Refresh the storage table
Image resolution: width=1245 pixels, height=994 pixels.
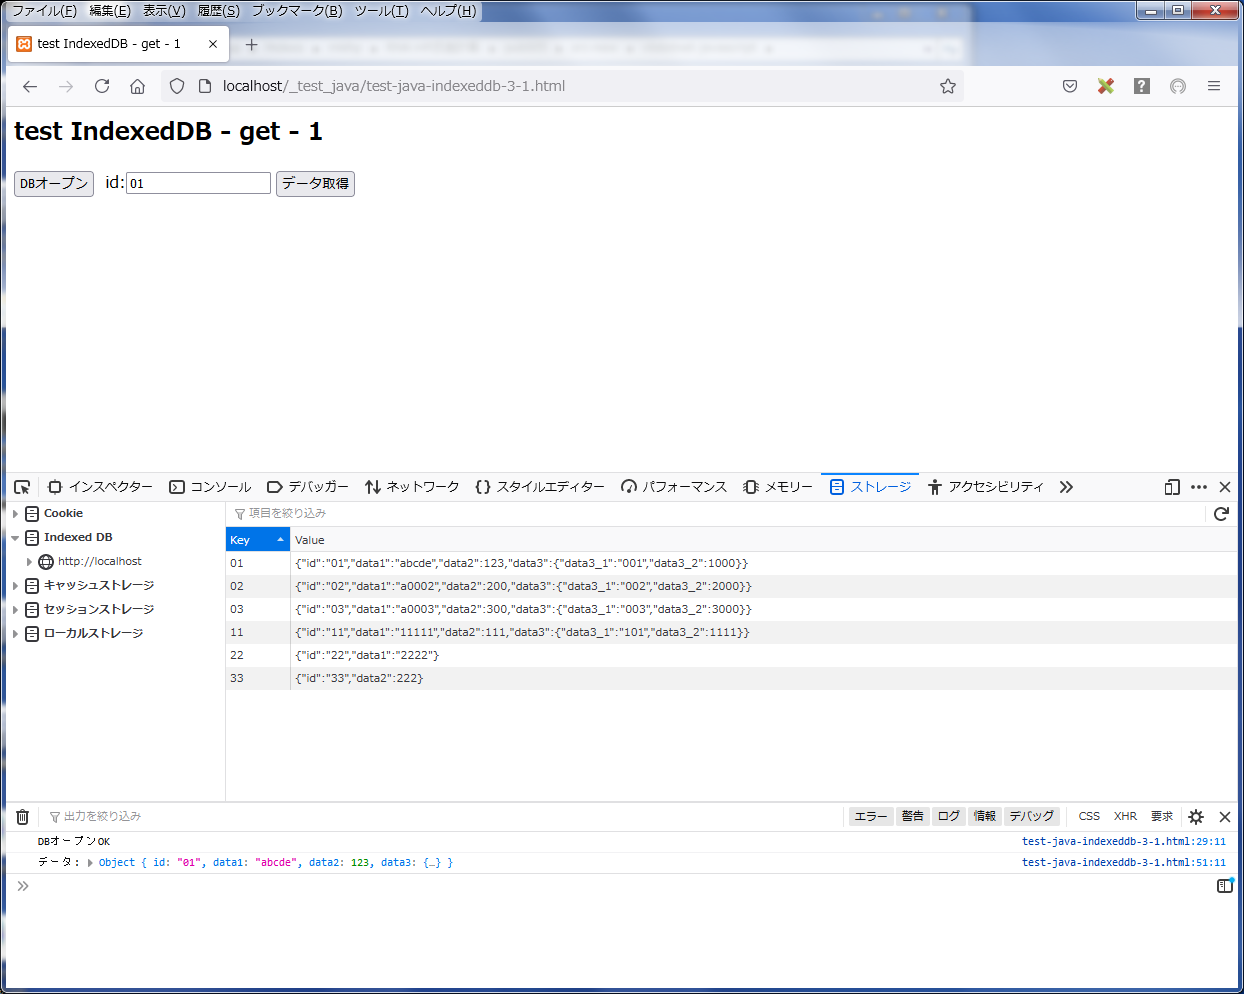pyautogui.click(x=1221, y=514)
